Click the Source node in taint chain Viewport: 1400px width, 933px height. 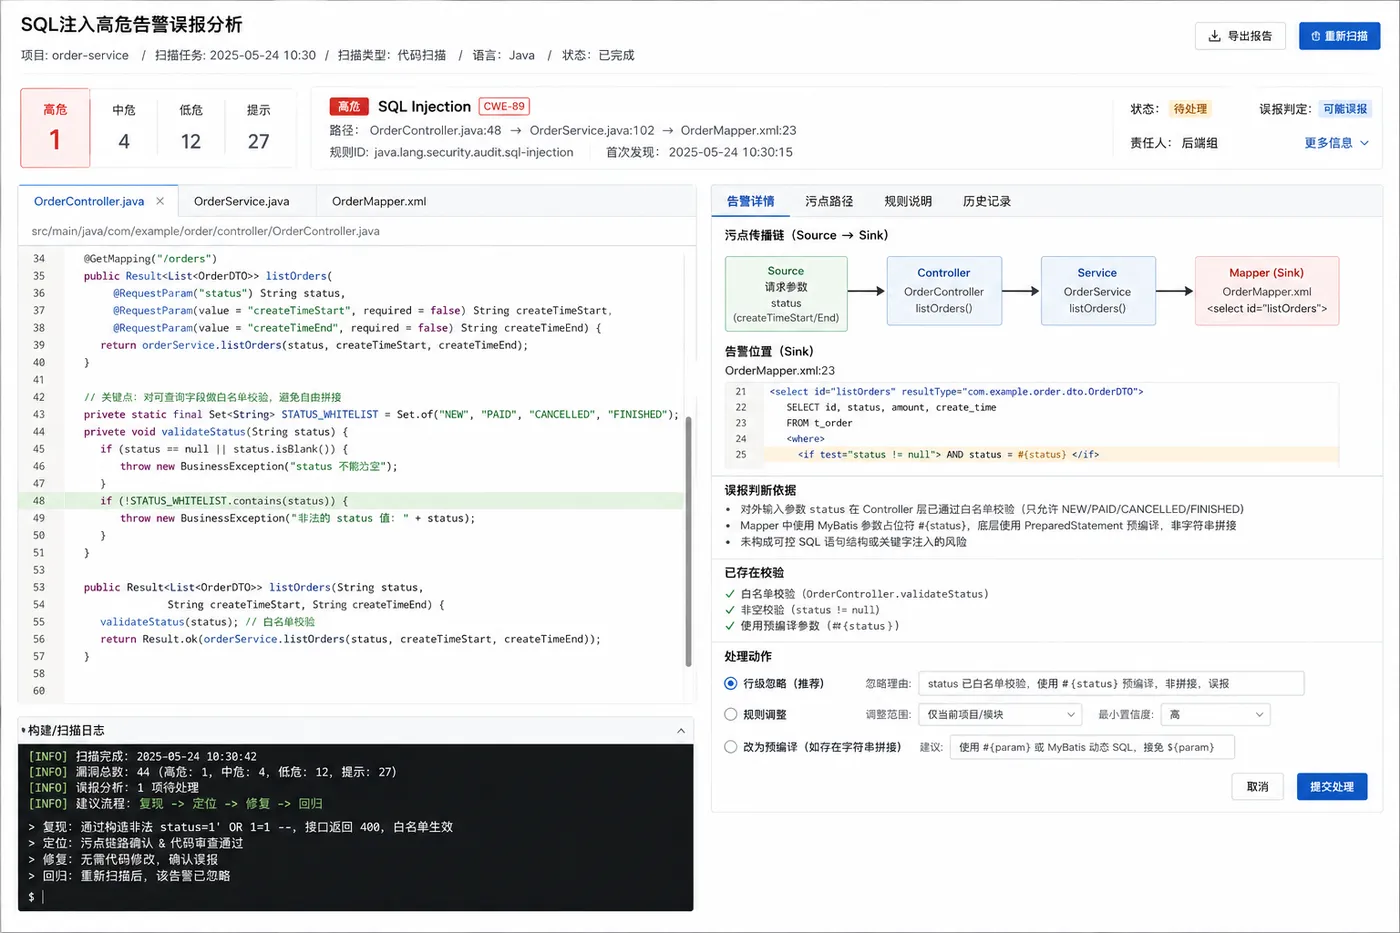[786, 293]
